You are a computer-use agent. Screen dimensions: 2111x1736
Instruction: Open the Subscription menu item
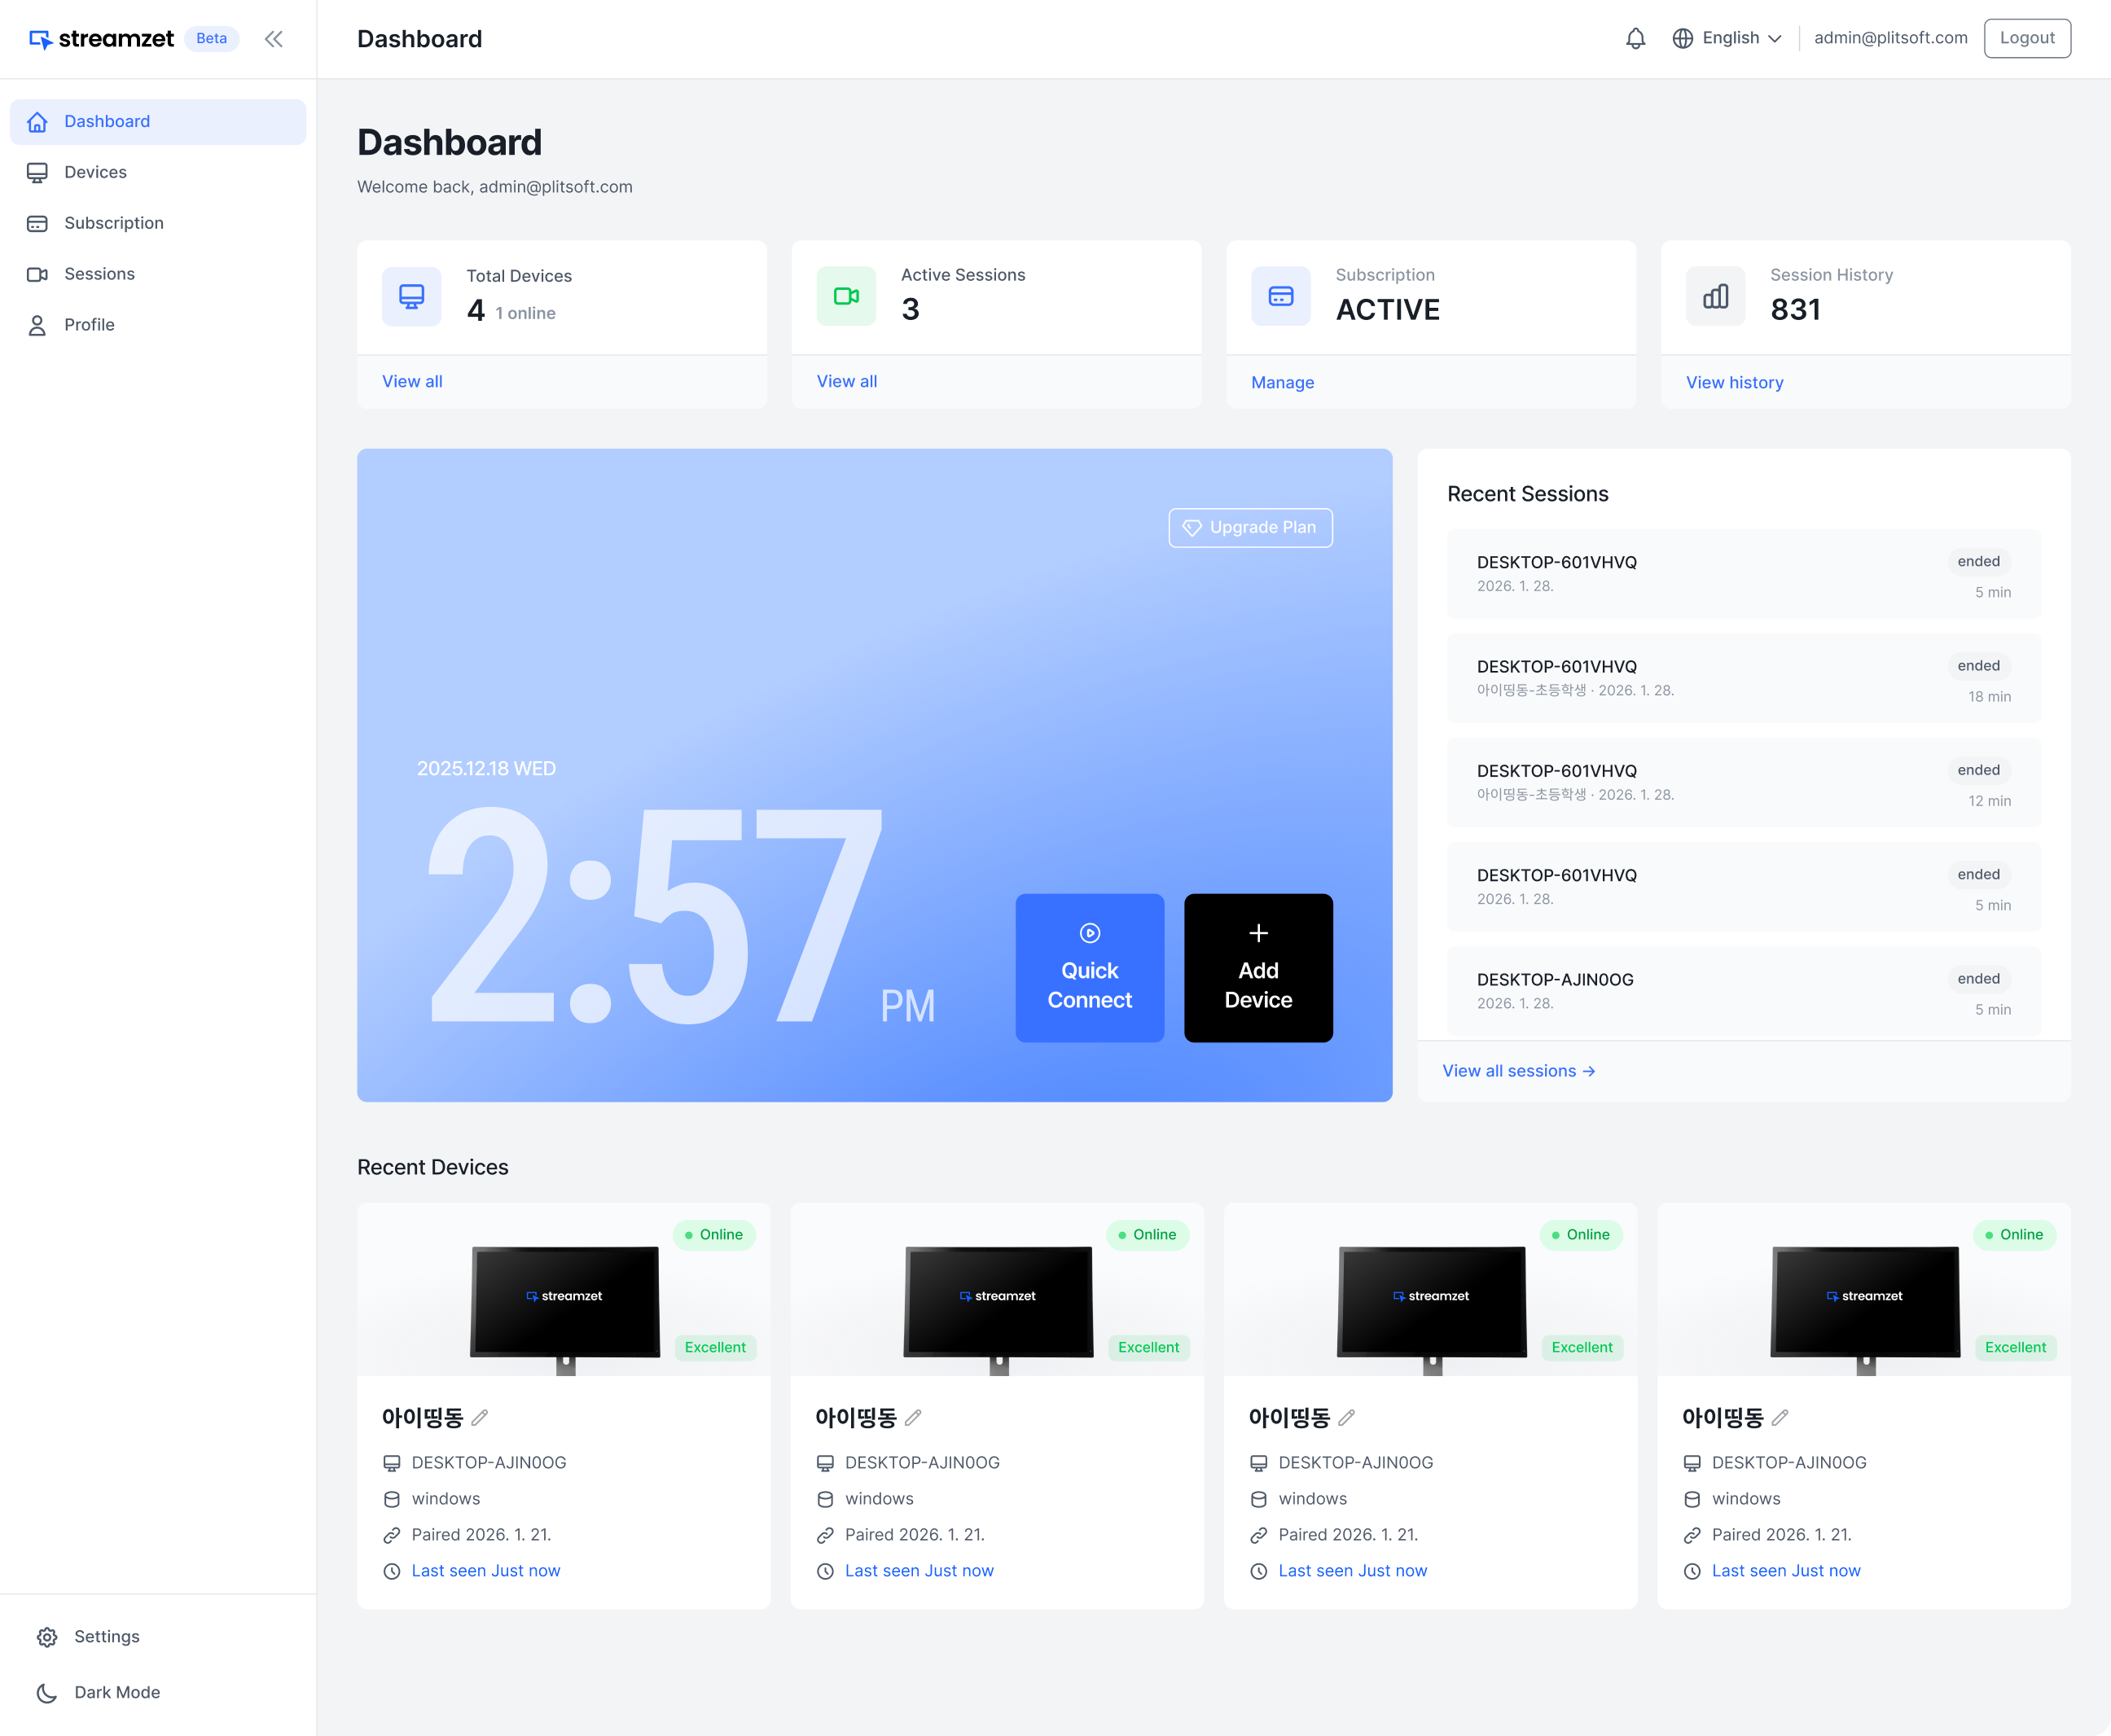click(x=113, y=223)
